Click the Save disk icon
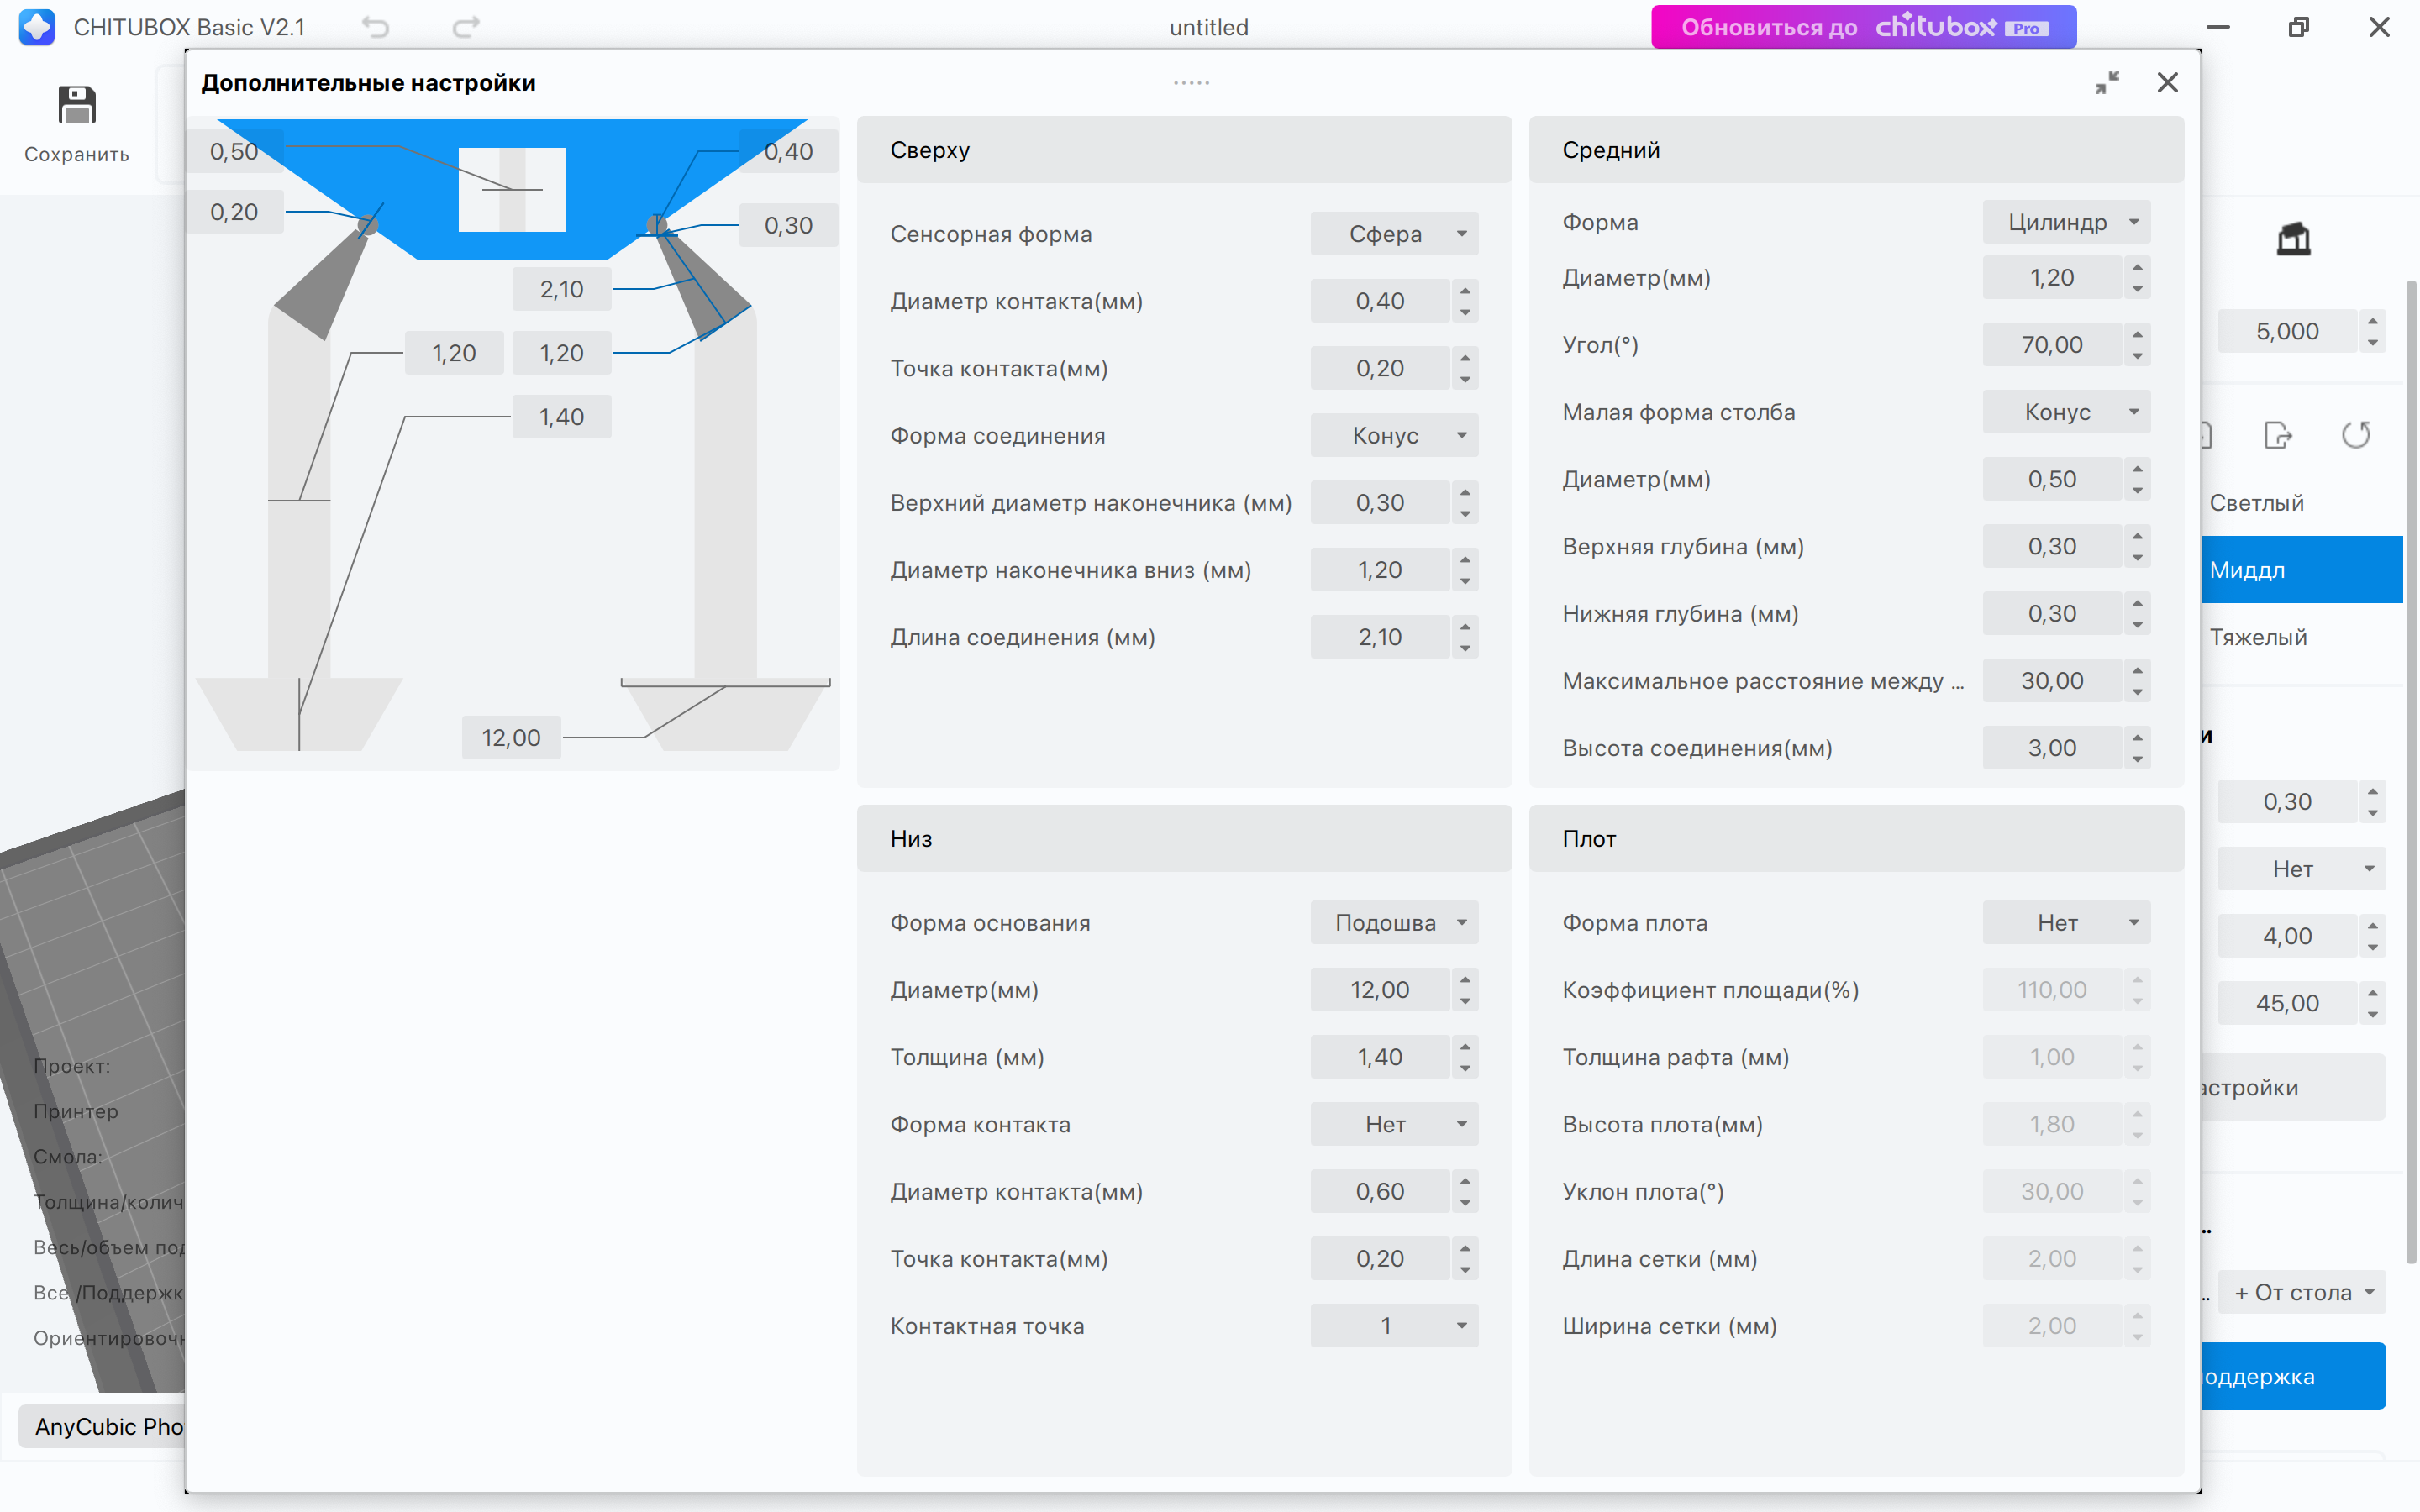 [x=76, y=106]
